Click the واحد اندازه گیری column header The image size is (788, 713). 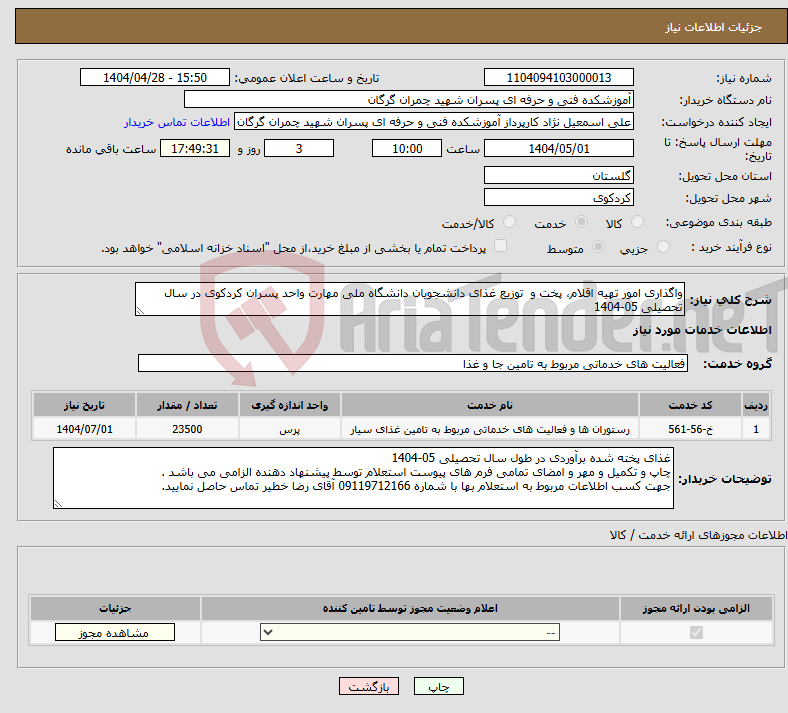click(x=290, y=405)
